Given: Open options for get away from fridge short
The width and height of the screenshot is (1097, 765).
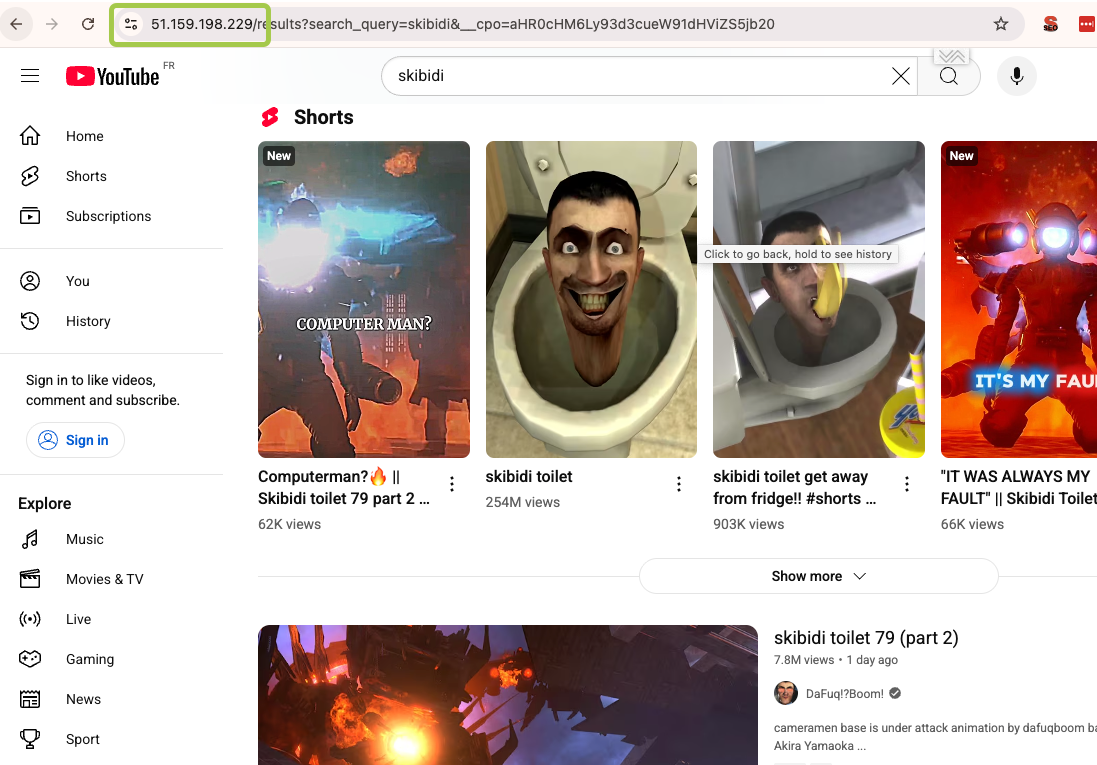Looking at the screenshot, I should 907,484.
